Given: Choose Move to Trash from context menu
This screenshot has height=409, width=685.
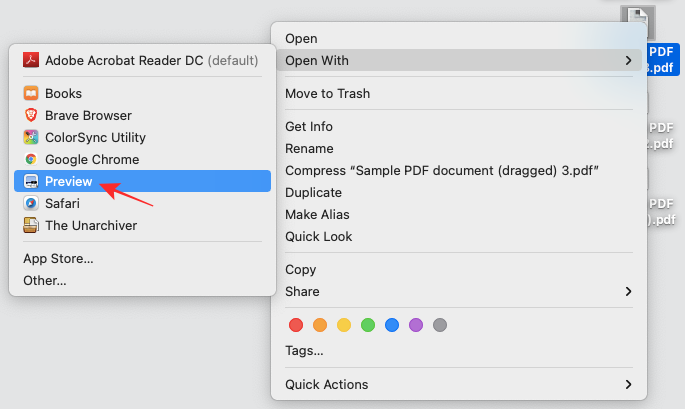Looking at the screenshot, I should [x=327, y=93].
